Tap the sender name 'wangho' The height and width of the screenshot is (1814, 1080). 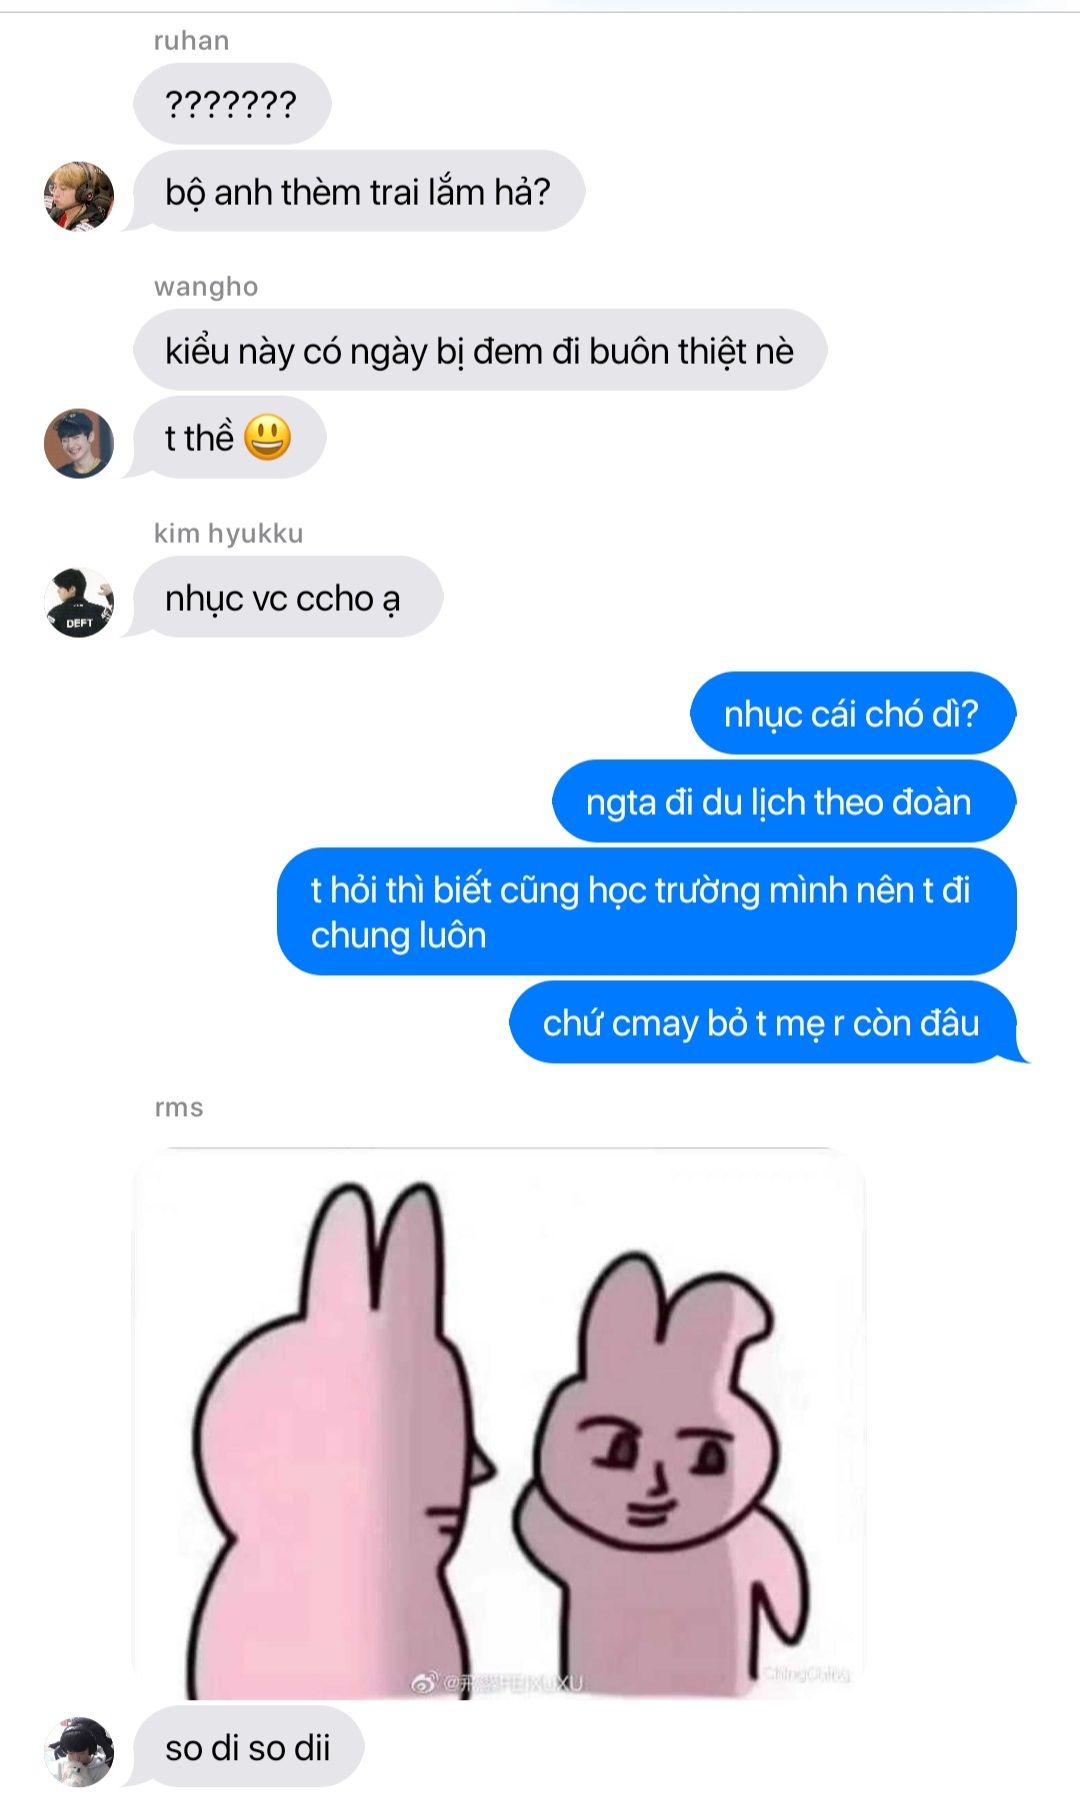tap(206, 287)
